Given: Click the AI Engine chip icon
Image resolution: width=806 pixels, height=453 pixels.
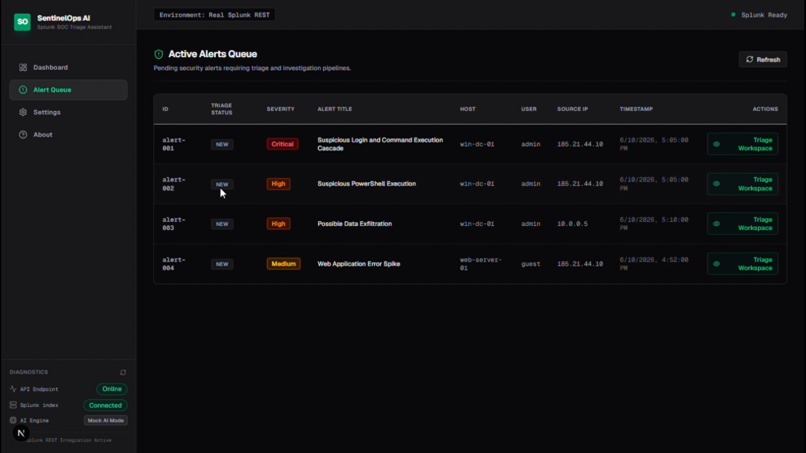Looking at the screenshot, I should 13,421.
